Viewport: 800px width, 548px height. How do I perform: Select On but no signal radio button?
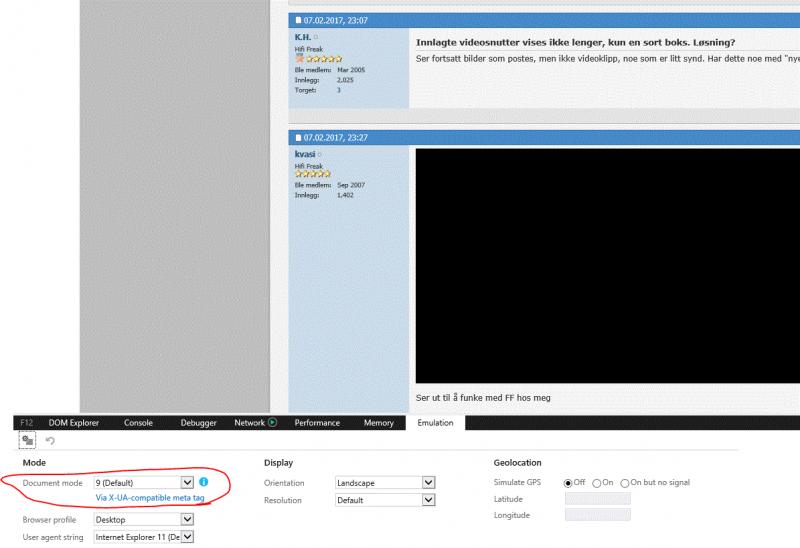624,483
